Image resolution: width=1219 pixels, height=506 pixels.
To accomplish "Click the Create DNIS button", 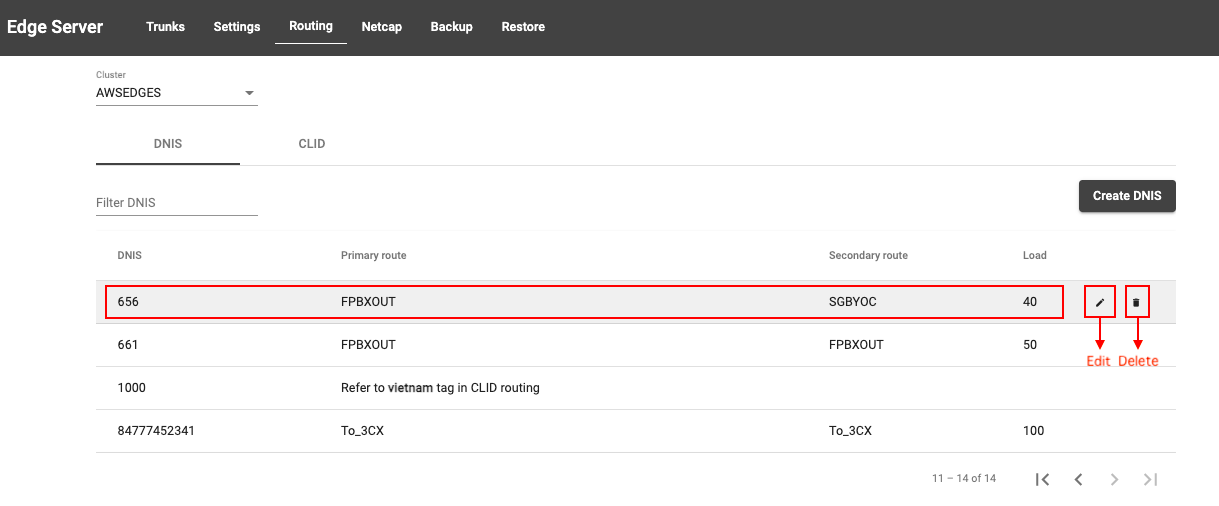I will coord(1127,196).
